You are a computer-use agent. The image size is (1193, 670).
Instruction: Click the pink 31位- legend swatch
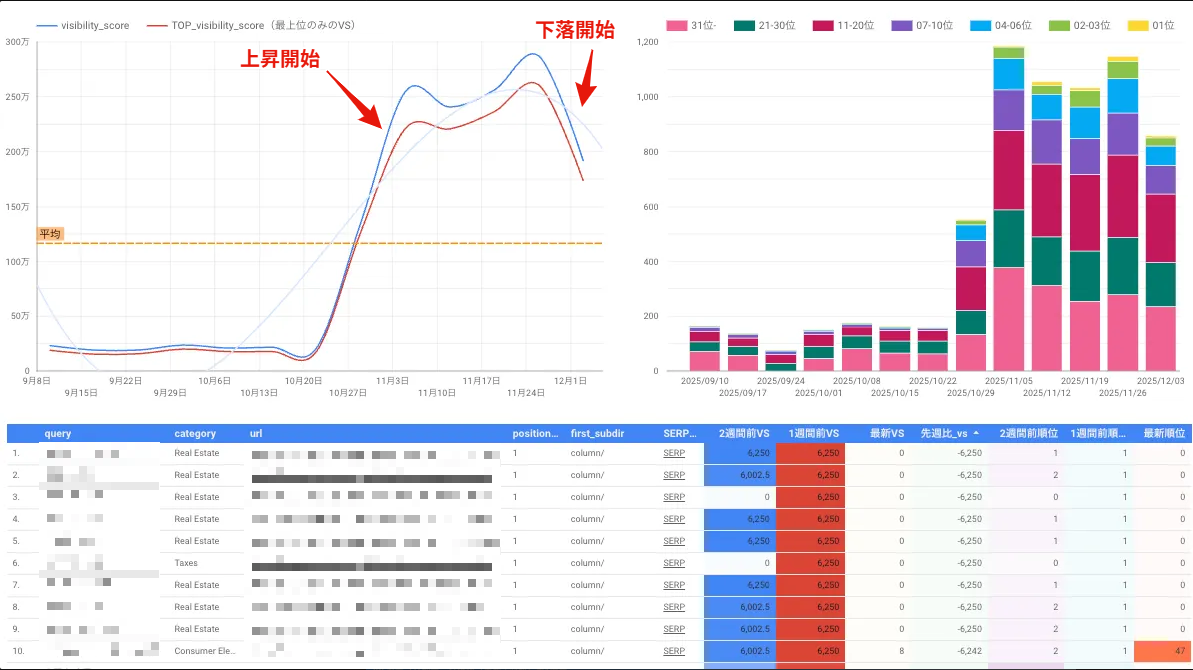pos(676,25)
